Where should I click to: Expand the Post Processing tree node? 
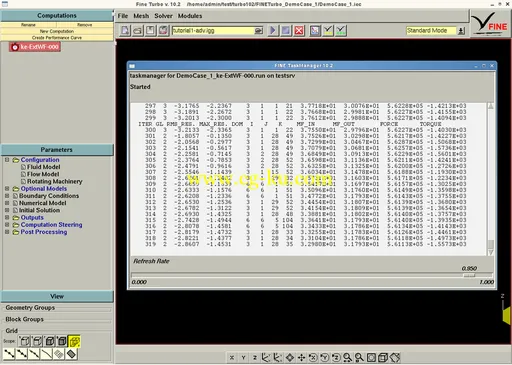(x=7, y=232)
